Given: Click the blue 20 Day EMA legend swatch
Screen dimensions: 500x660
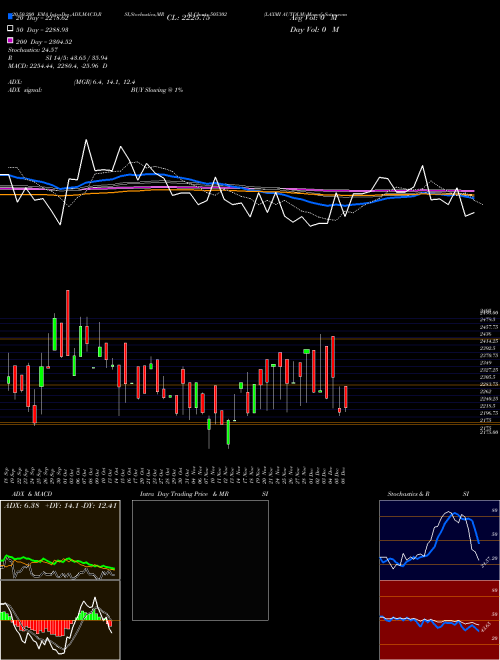Looking at the screenshot, I should [x=10, y=16].
